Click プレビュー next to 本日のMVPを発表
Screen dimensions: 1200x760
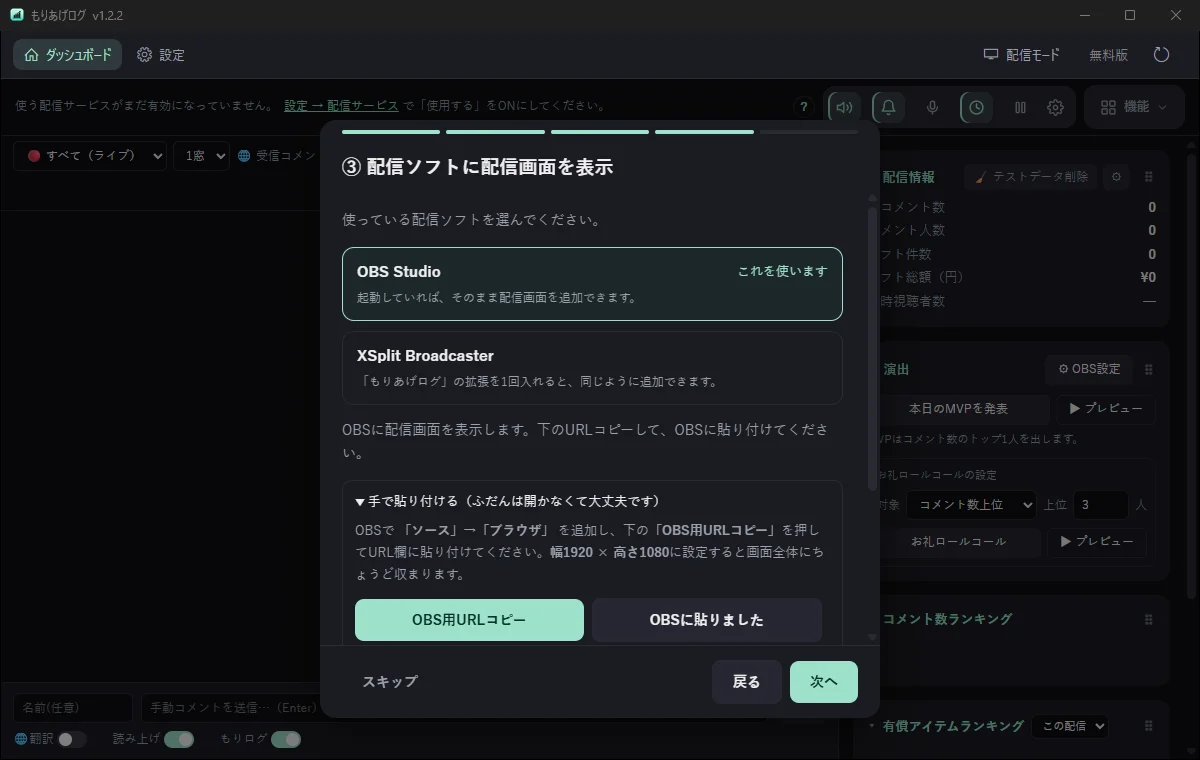tap(1105, 409)
